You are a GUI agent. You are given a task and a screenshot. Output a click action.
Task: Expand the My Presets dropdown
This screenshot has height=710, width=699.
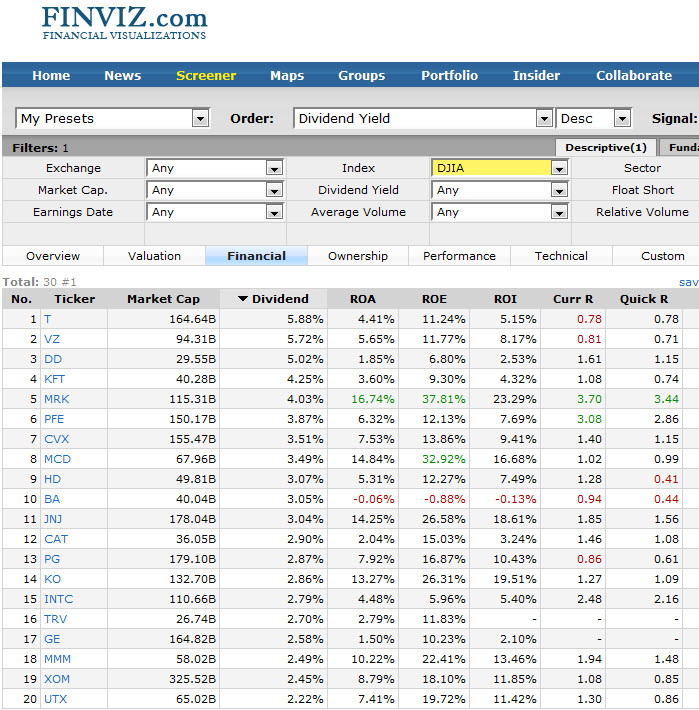[x=112, y=119]
